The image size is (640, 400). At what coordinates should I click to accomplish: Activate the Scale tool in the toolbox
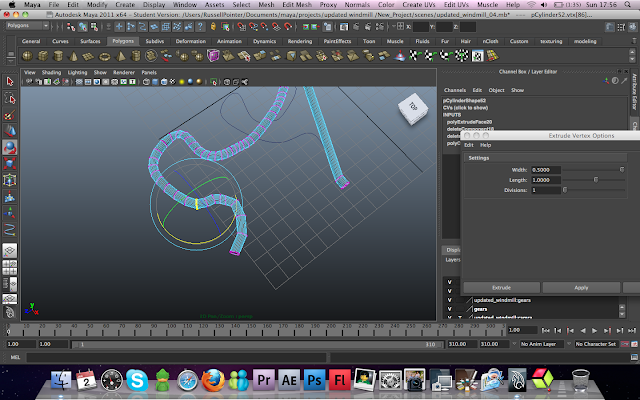9,164
